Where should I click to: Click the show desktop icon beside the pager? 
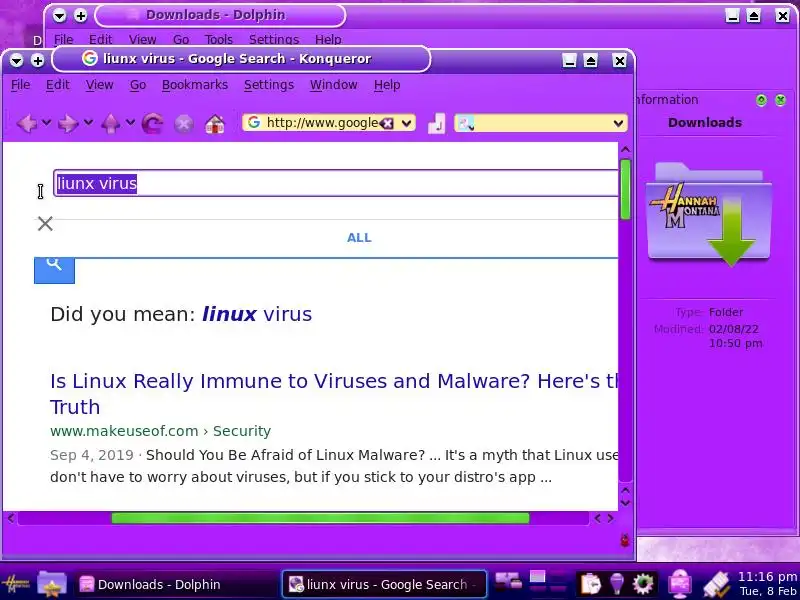[509, 581]
